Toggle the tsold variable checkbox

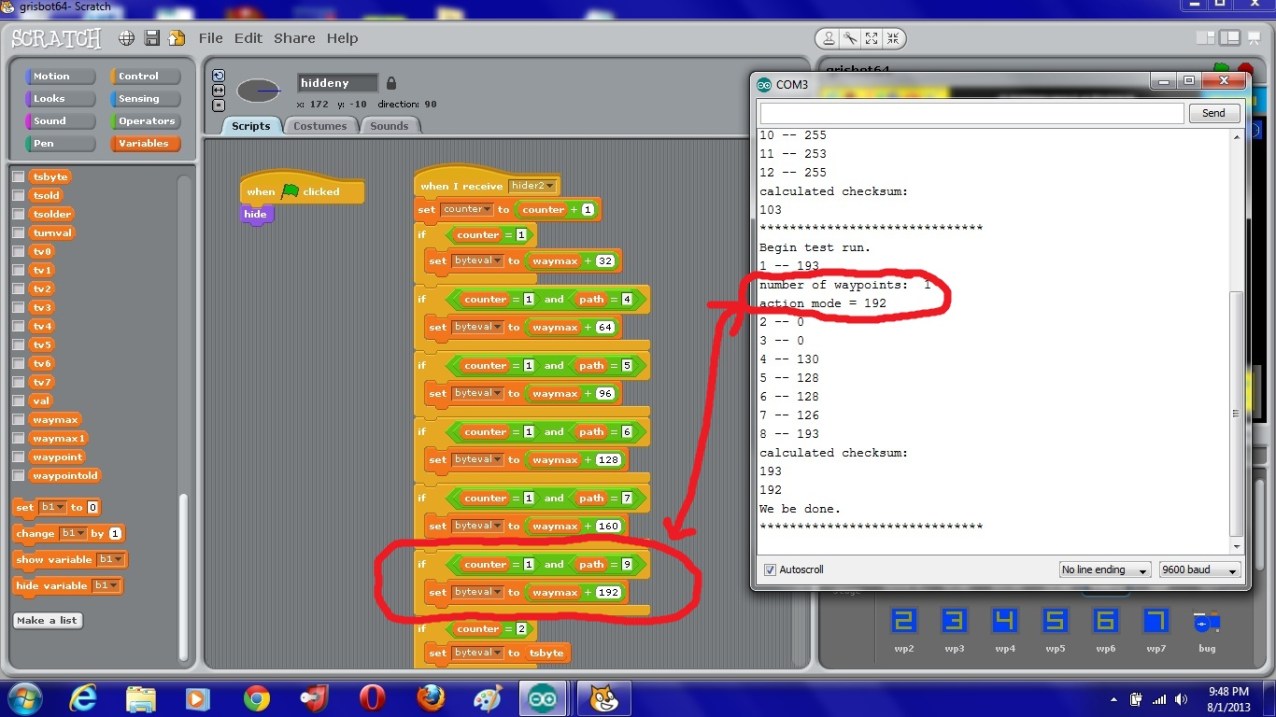point(18,195)
